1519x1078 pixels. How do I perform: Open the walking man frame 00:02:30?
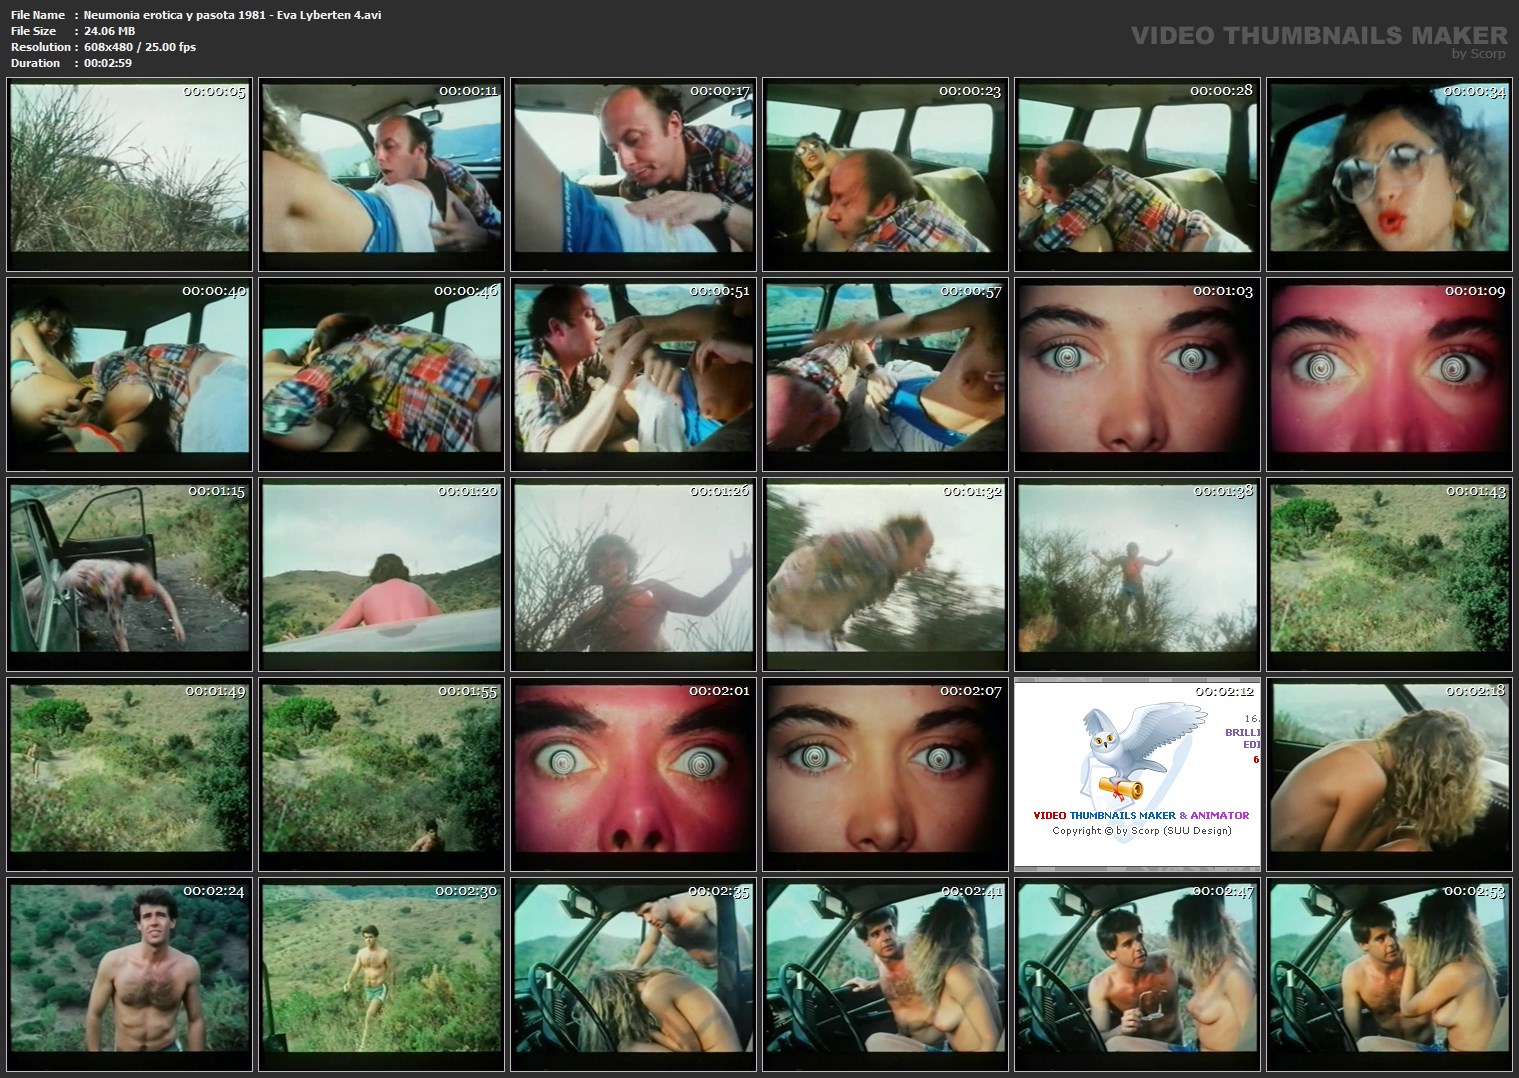(381, 975)
